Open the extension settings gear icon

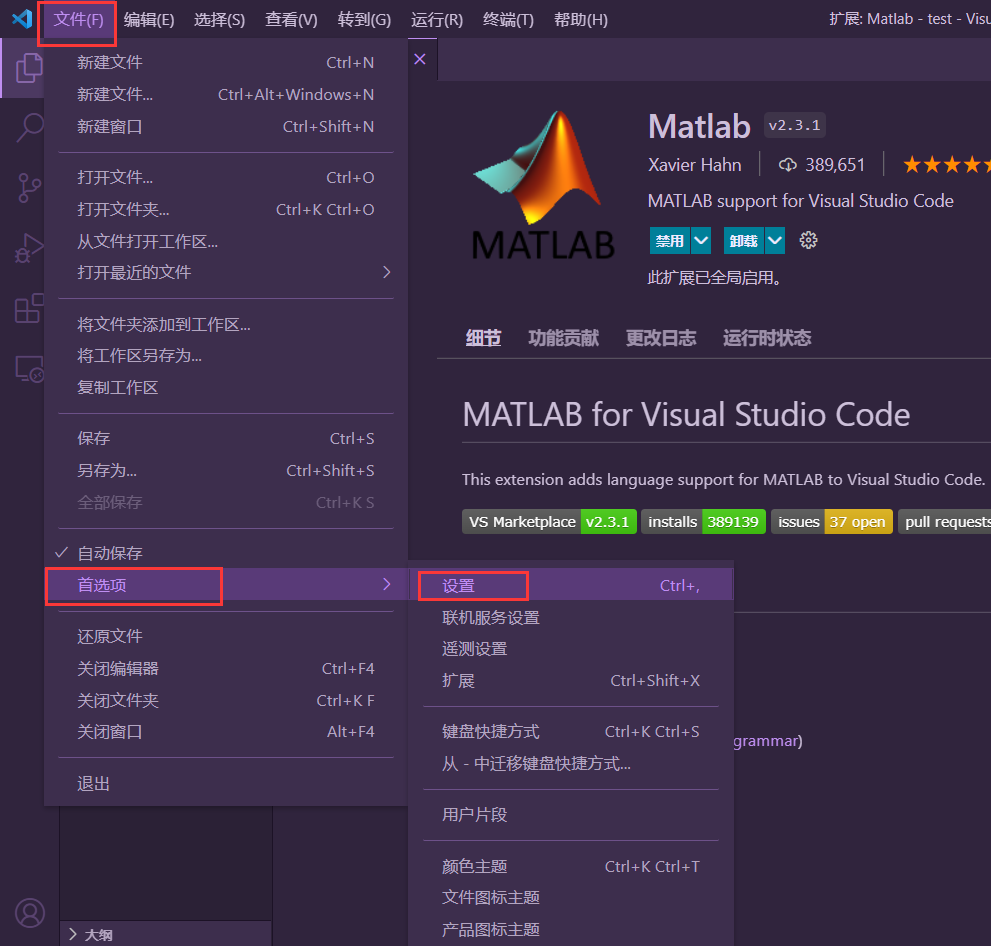(x=808, y=240)
